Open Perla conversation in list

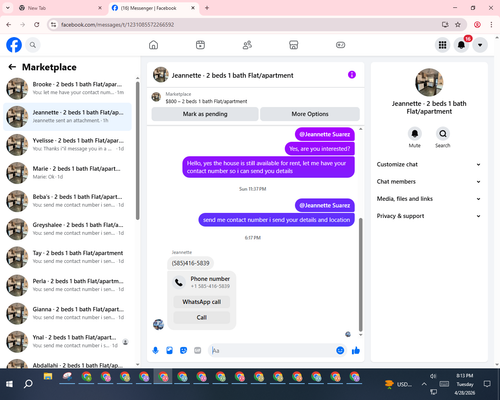tap(67, 285)
